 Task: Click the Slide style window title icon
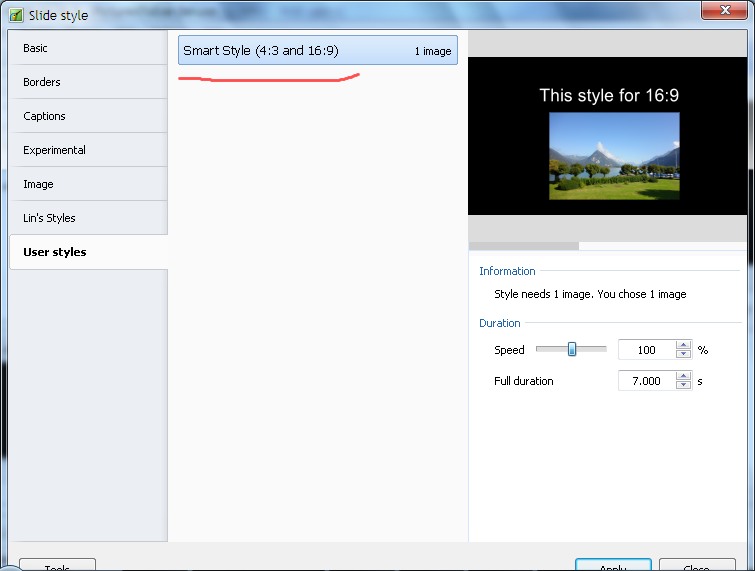[16, 16]
